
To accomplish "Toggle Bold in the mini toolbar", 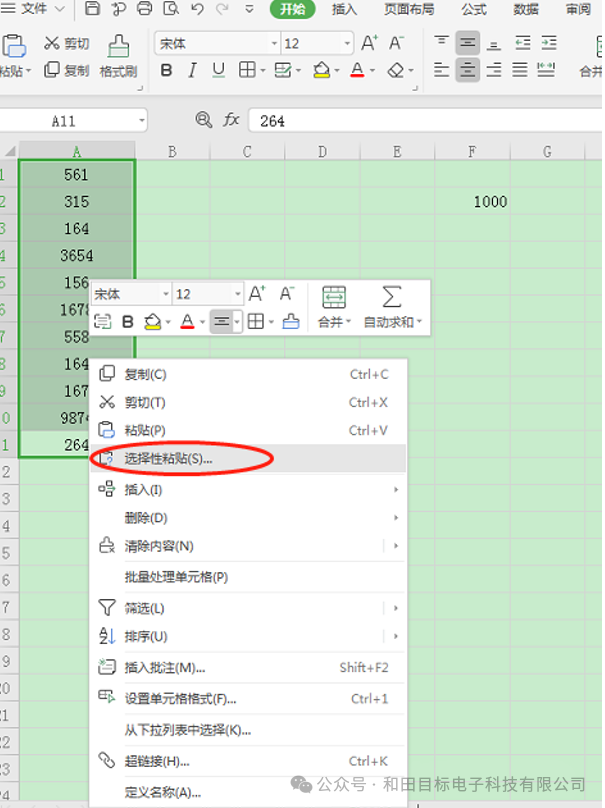I will (x=128, y=322).
